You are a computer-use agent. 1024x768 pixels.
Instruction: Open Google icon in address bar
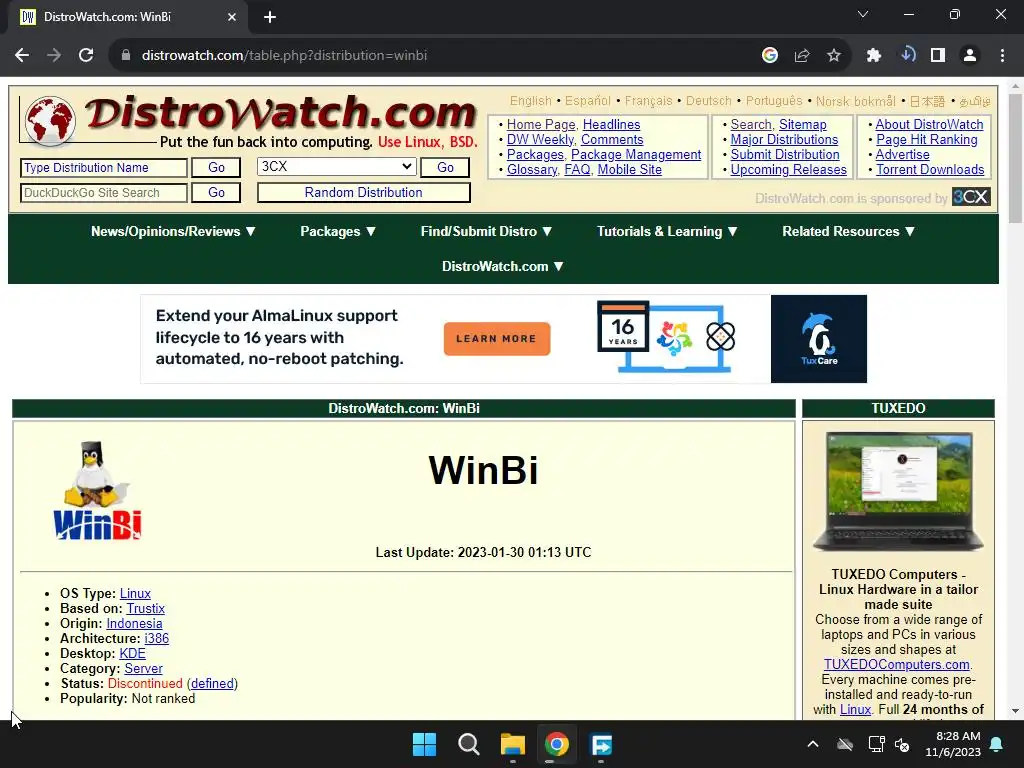(770, 56)
